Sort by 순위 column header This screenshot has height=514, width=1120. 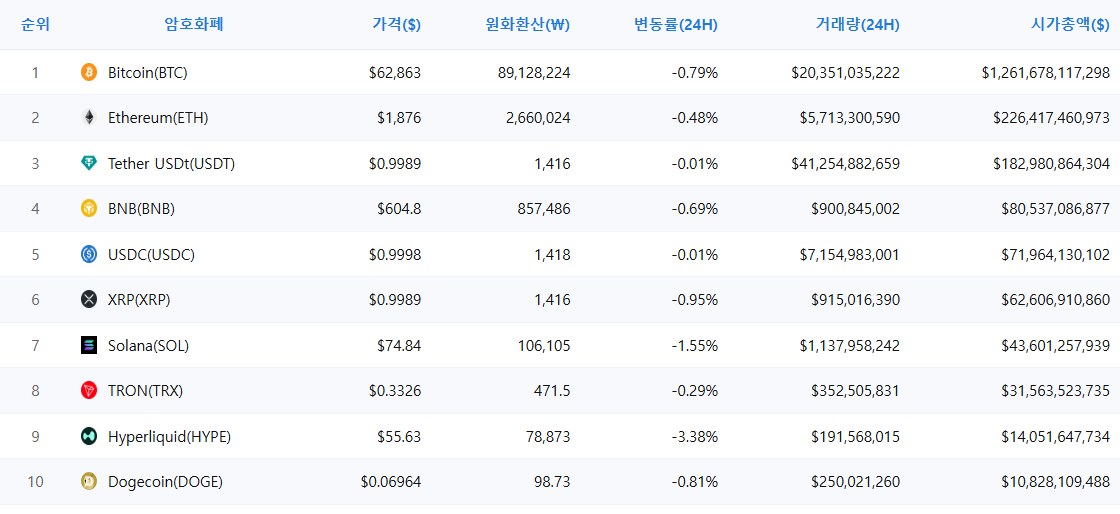[35, 25]
